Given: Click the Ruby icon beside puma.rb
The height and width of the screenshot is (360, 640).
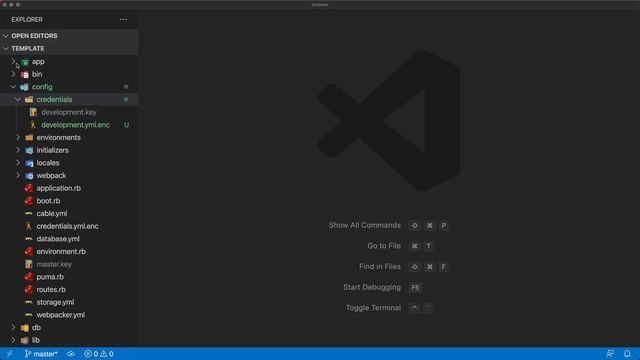Looking at the screenshot, I should [x=29, y=277].
